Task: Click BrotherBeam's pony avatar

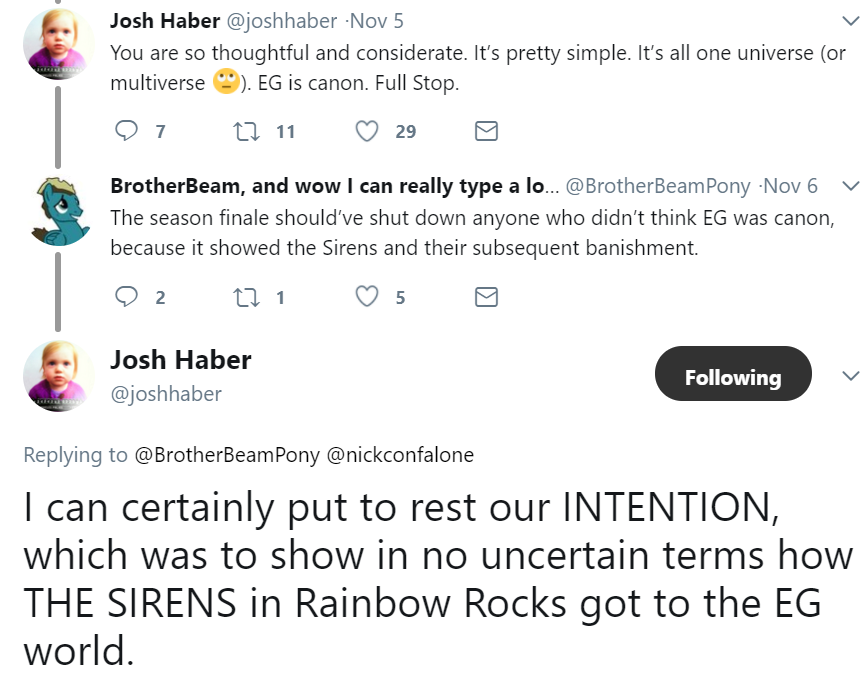Action: [x=59, y=213]
